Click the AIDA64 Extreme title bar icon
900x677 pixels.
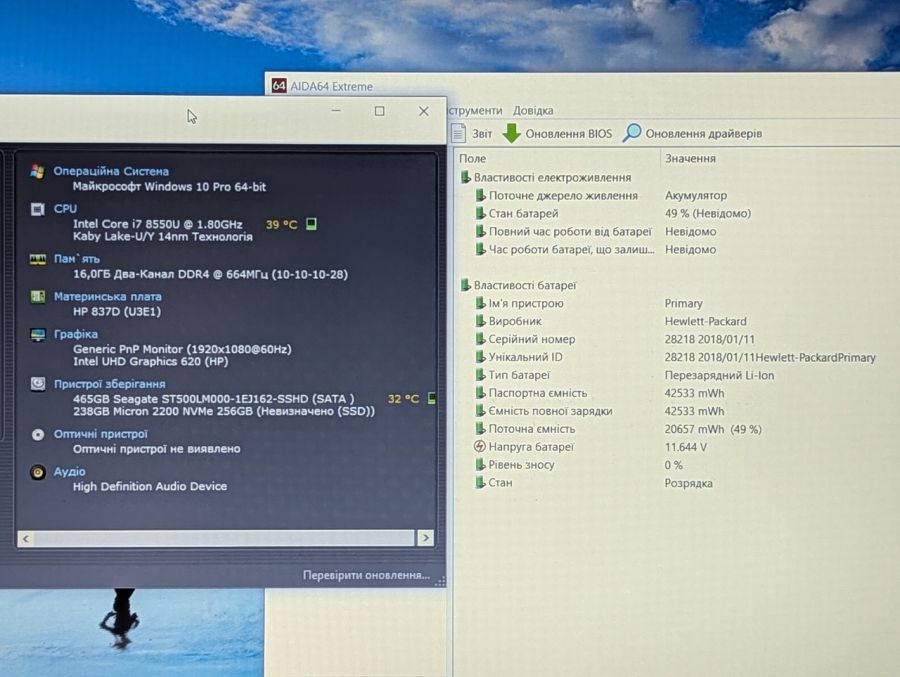[279, 86]
